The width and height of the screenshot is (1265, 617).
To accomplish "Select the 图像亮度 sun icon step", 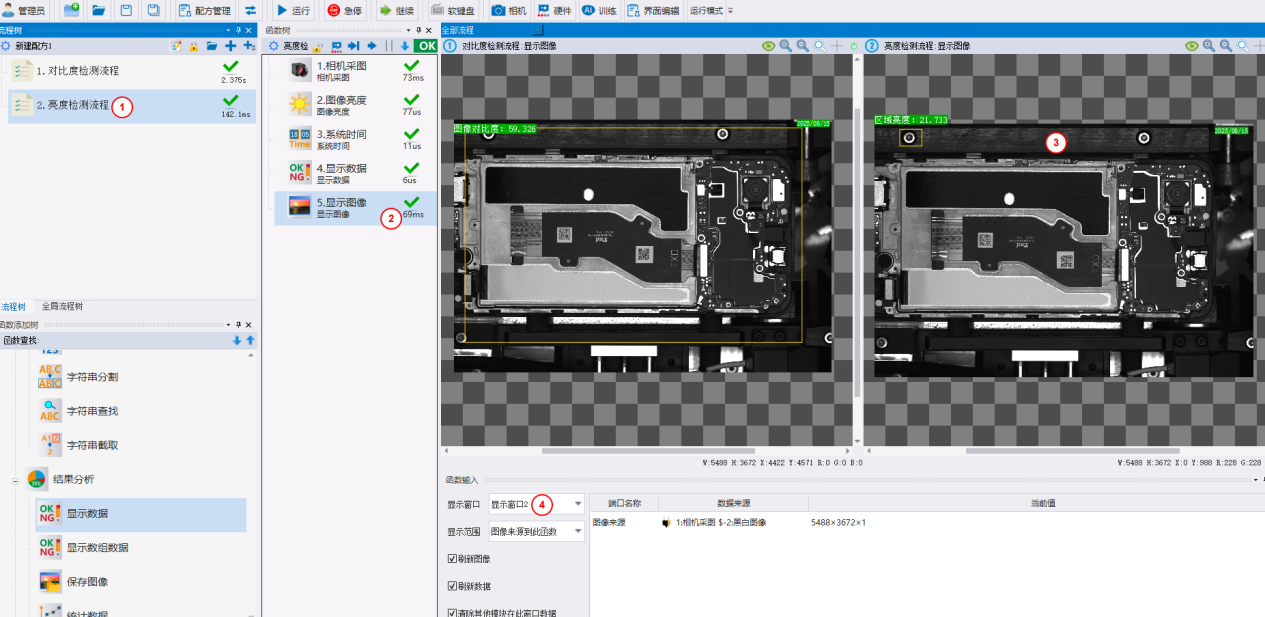I will coord(300,104).
